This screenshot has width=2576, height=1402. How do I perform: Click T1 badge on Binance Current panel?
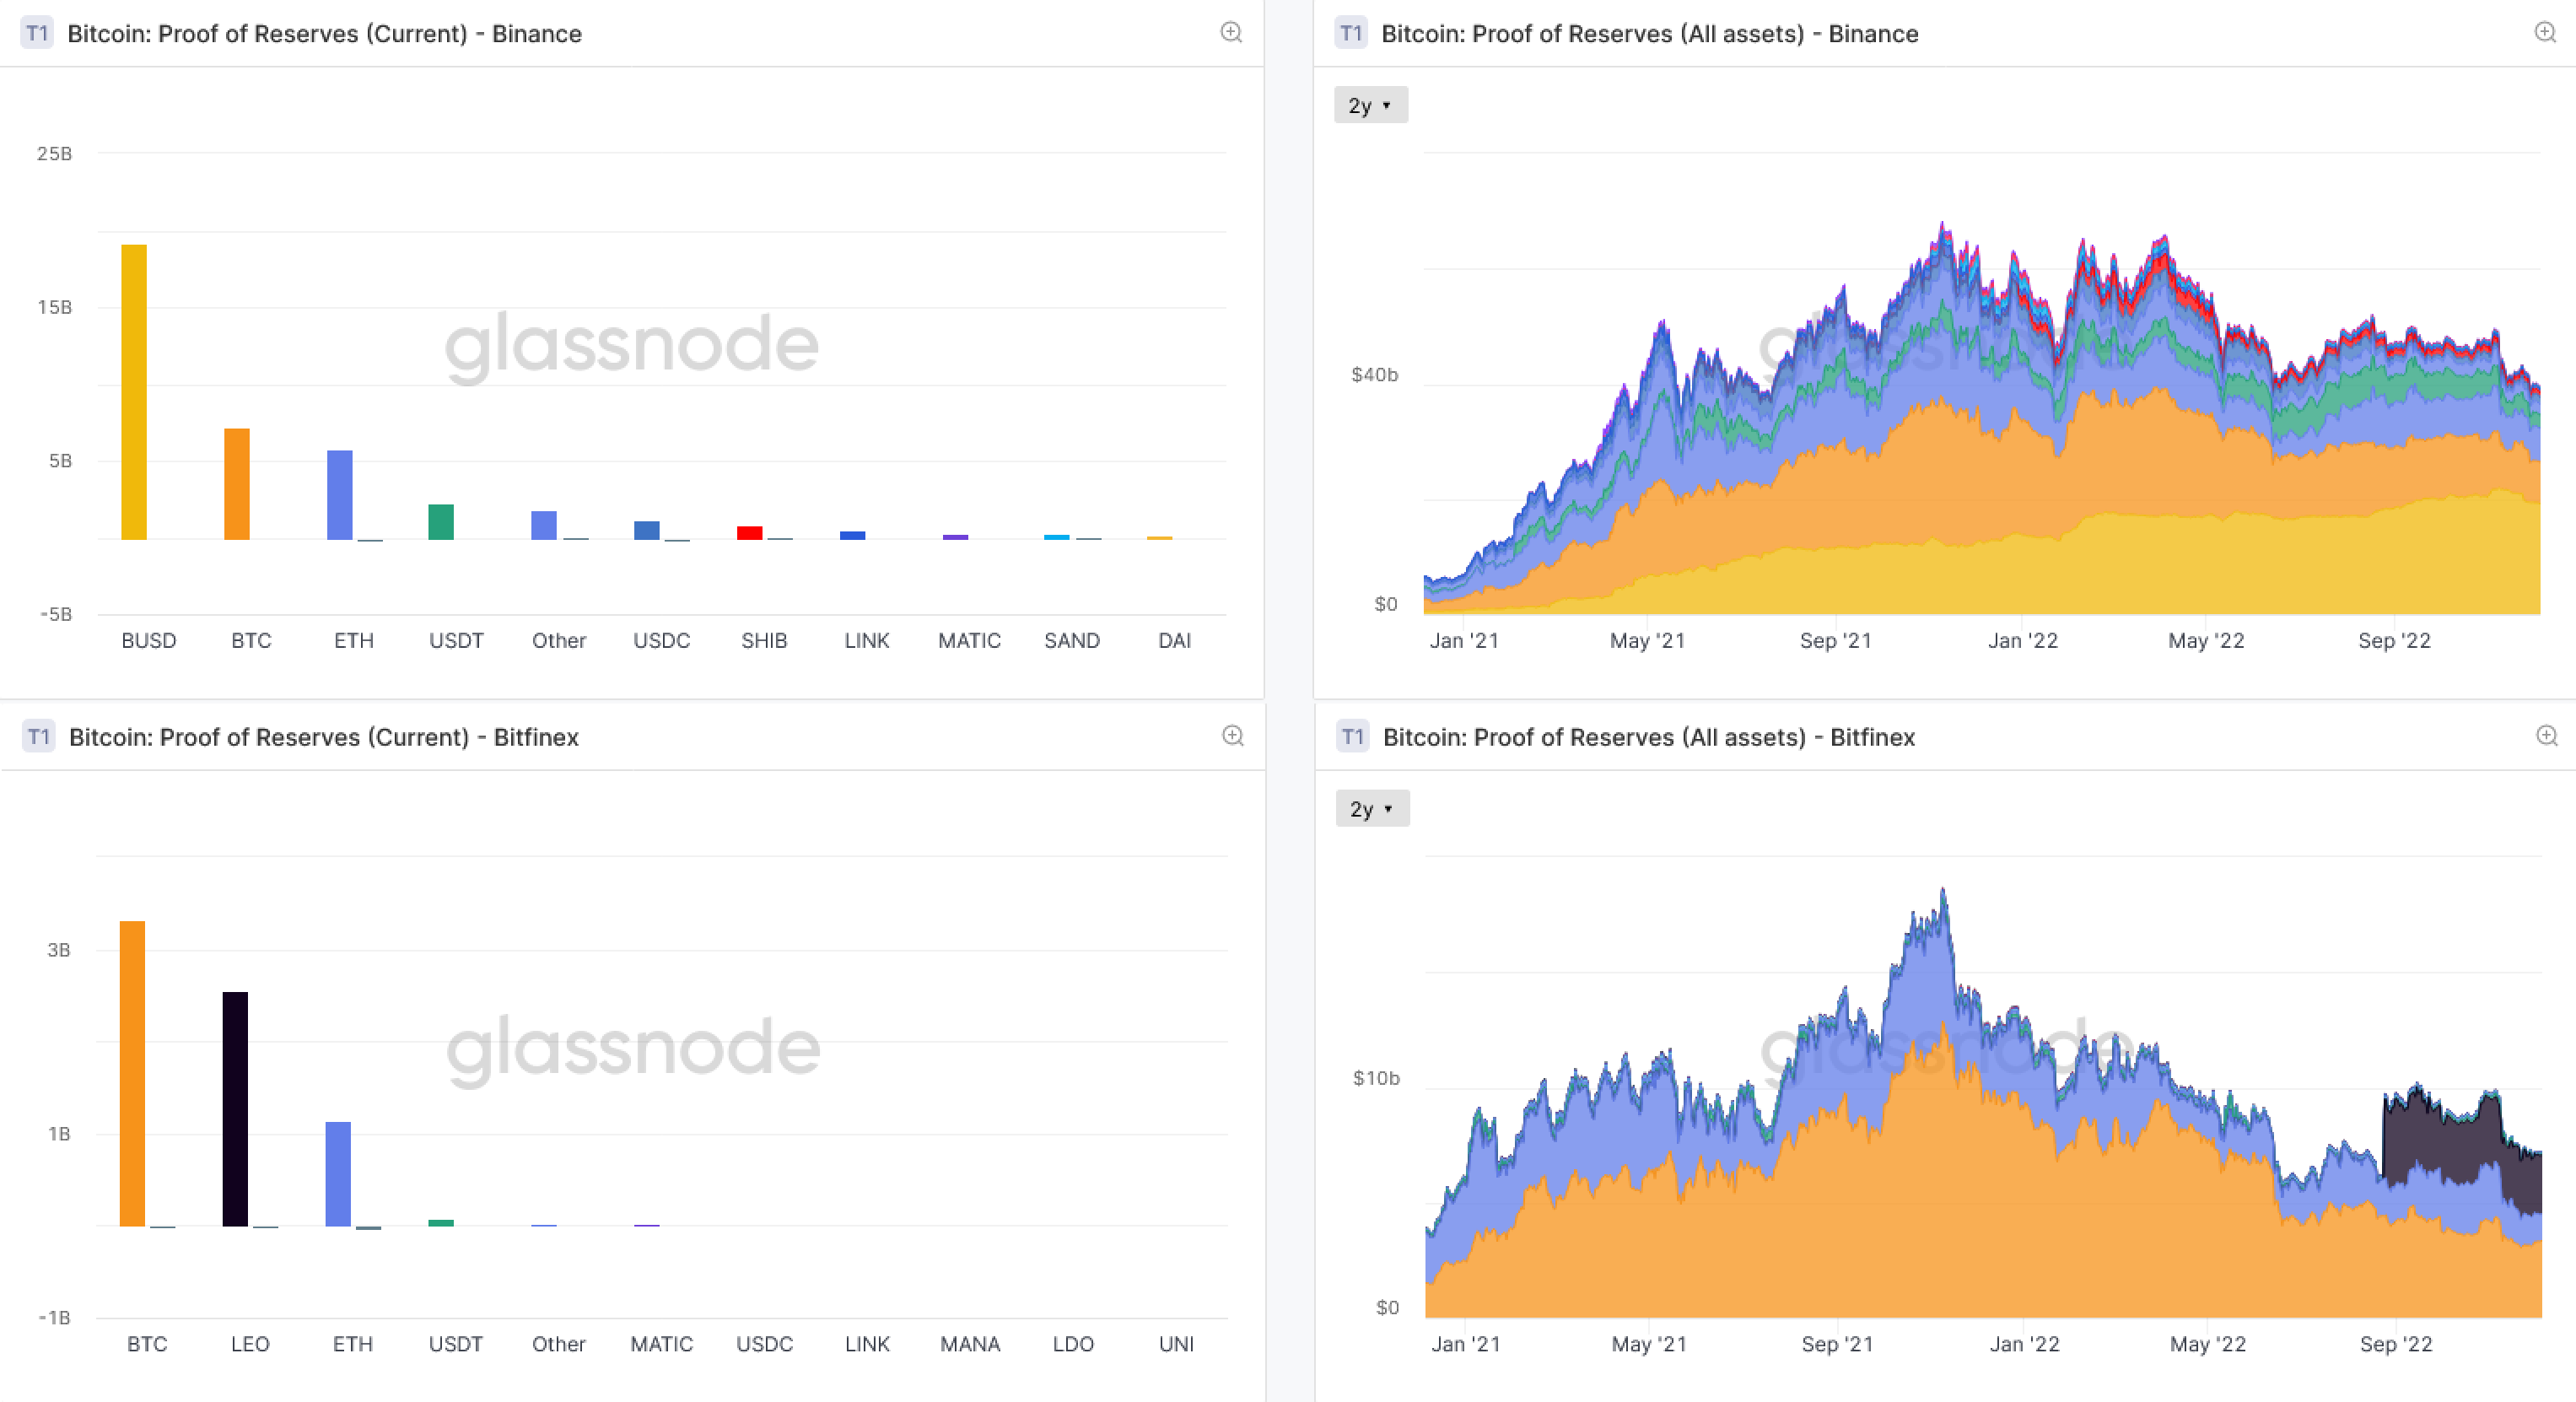37,33
